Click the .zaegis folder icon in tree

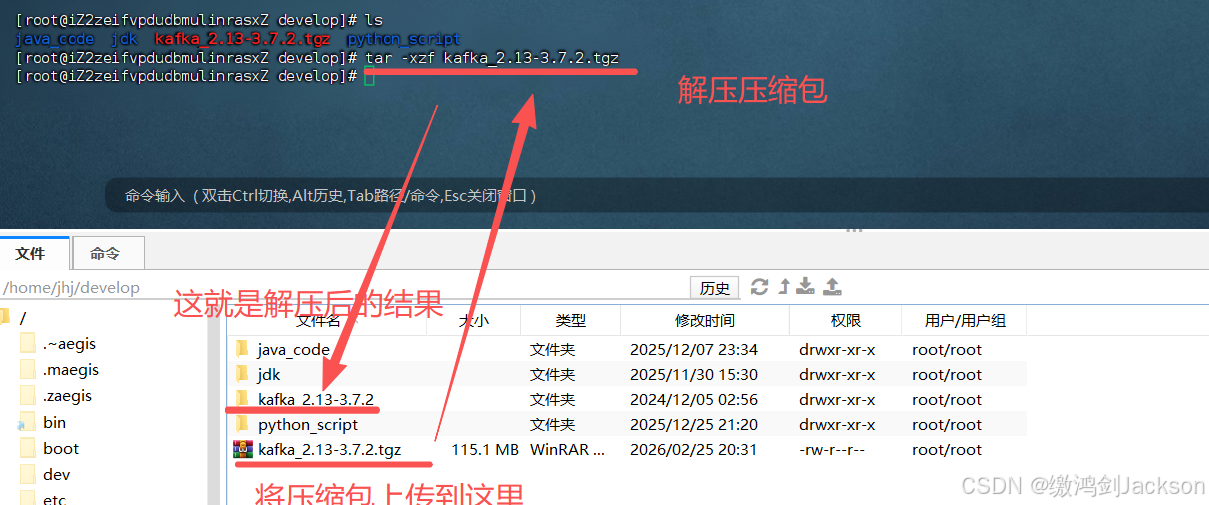26,395
